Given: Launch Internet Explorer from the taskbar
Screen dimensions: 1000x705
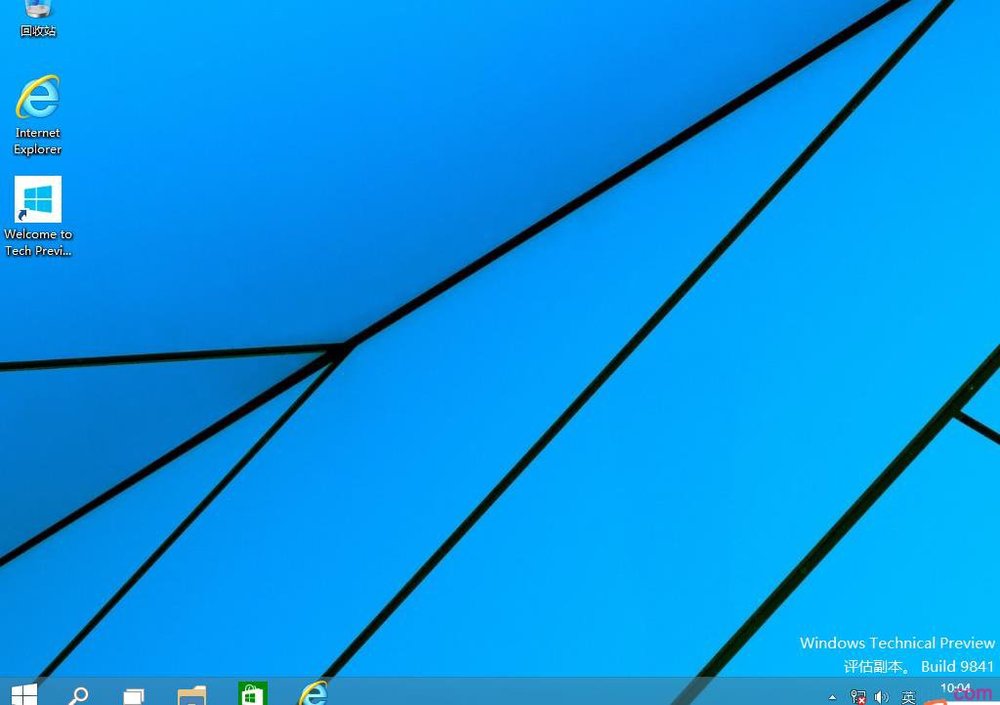Looking at the screenshot, I should (x=313, y=694).
